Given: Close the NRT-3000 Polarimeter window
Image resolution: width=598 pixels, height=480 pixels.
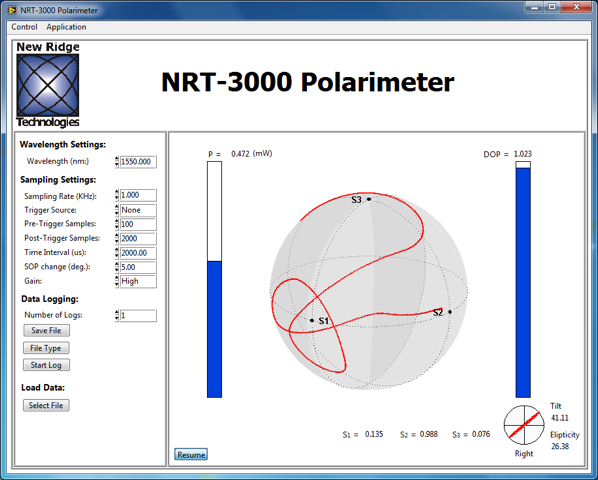Looking at the screenshot, I should [577, 8].
